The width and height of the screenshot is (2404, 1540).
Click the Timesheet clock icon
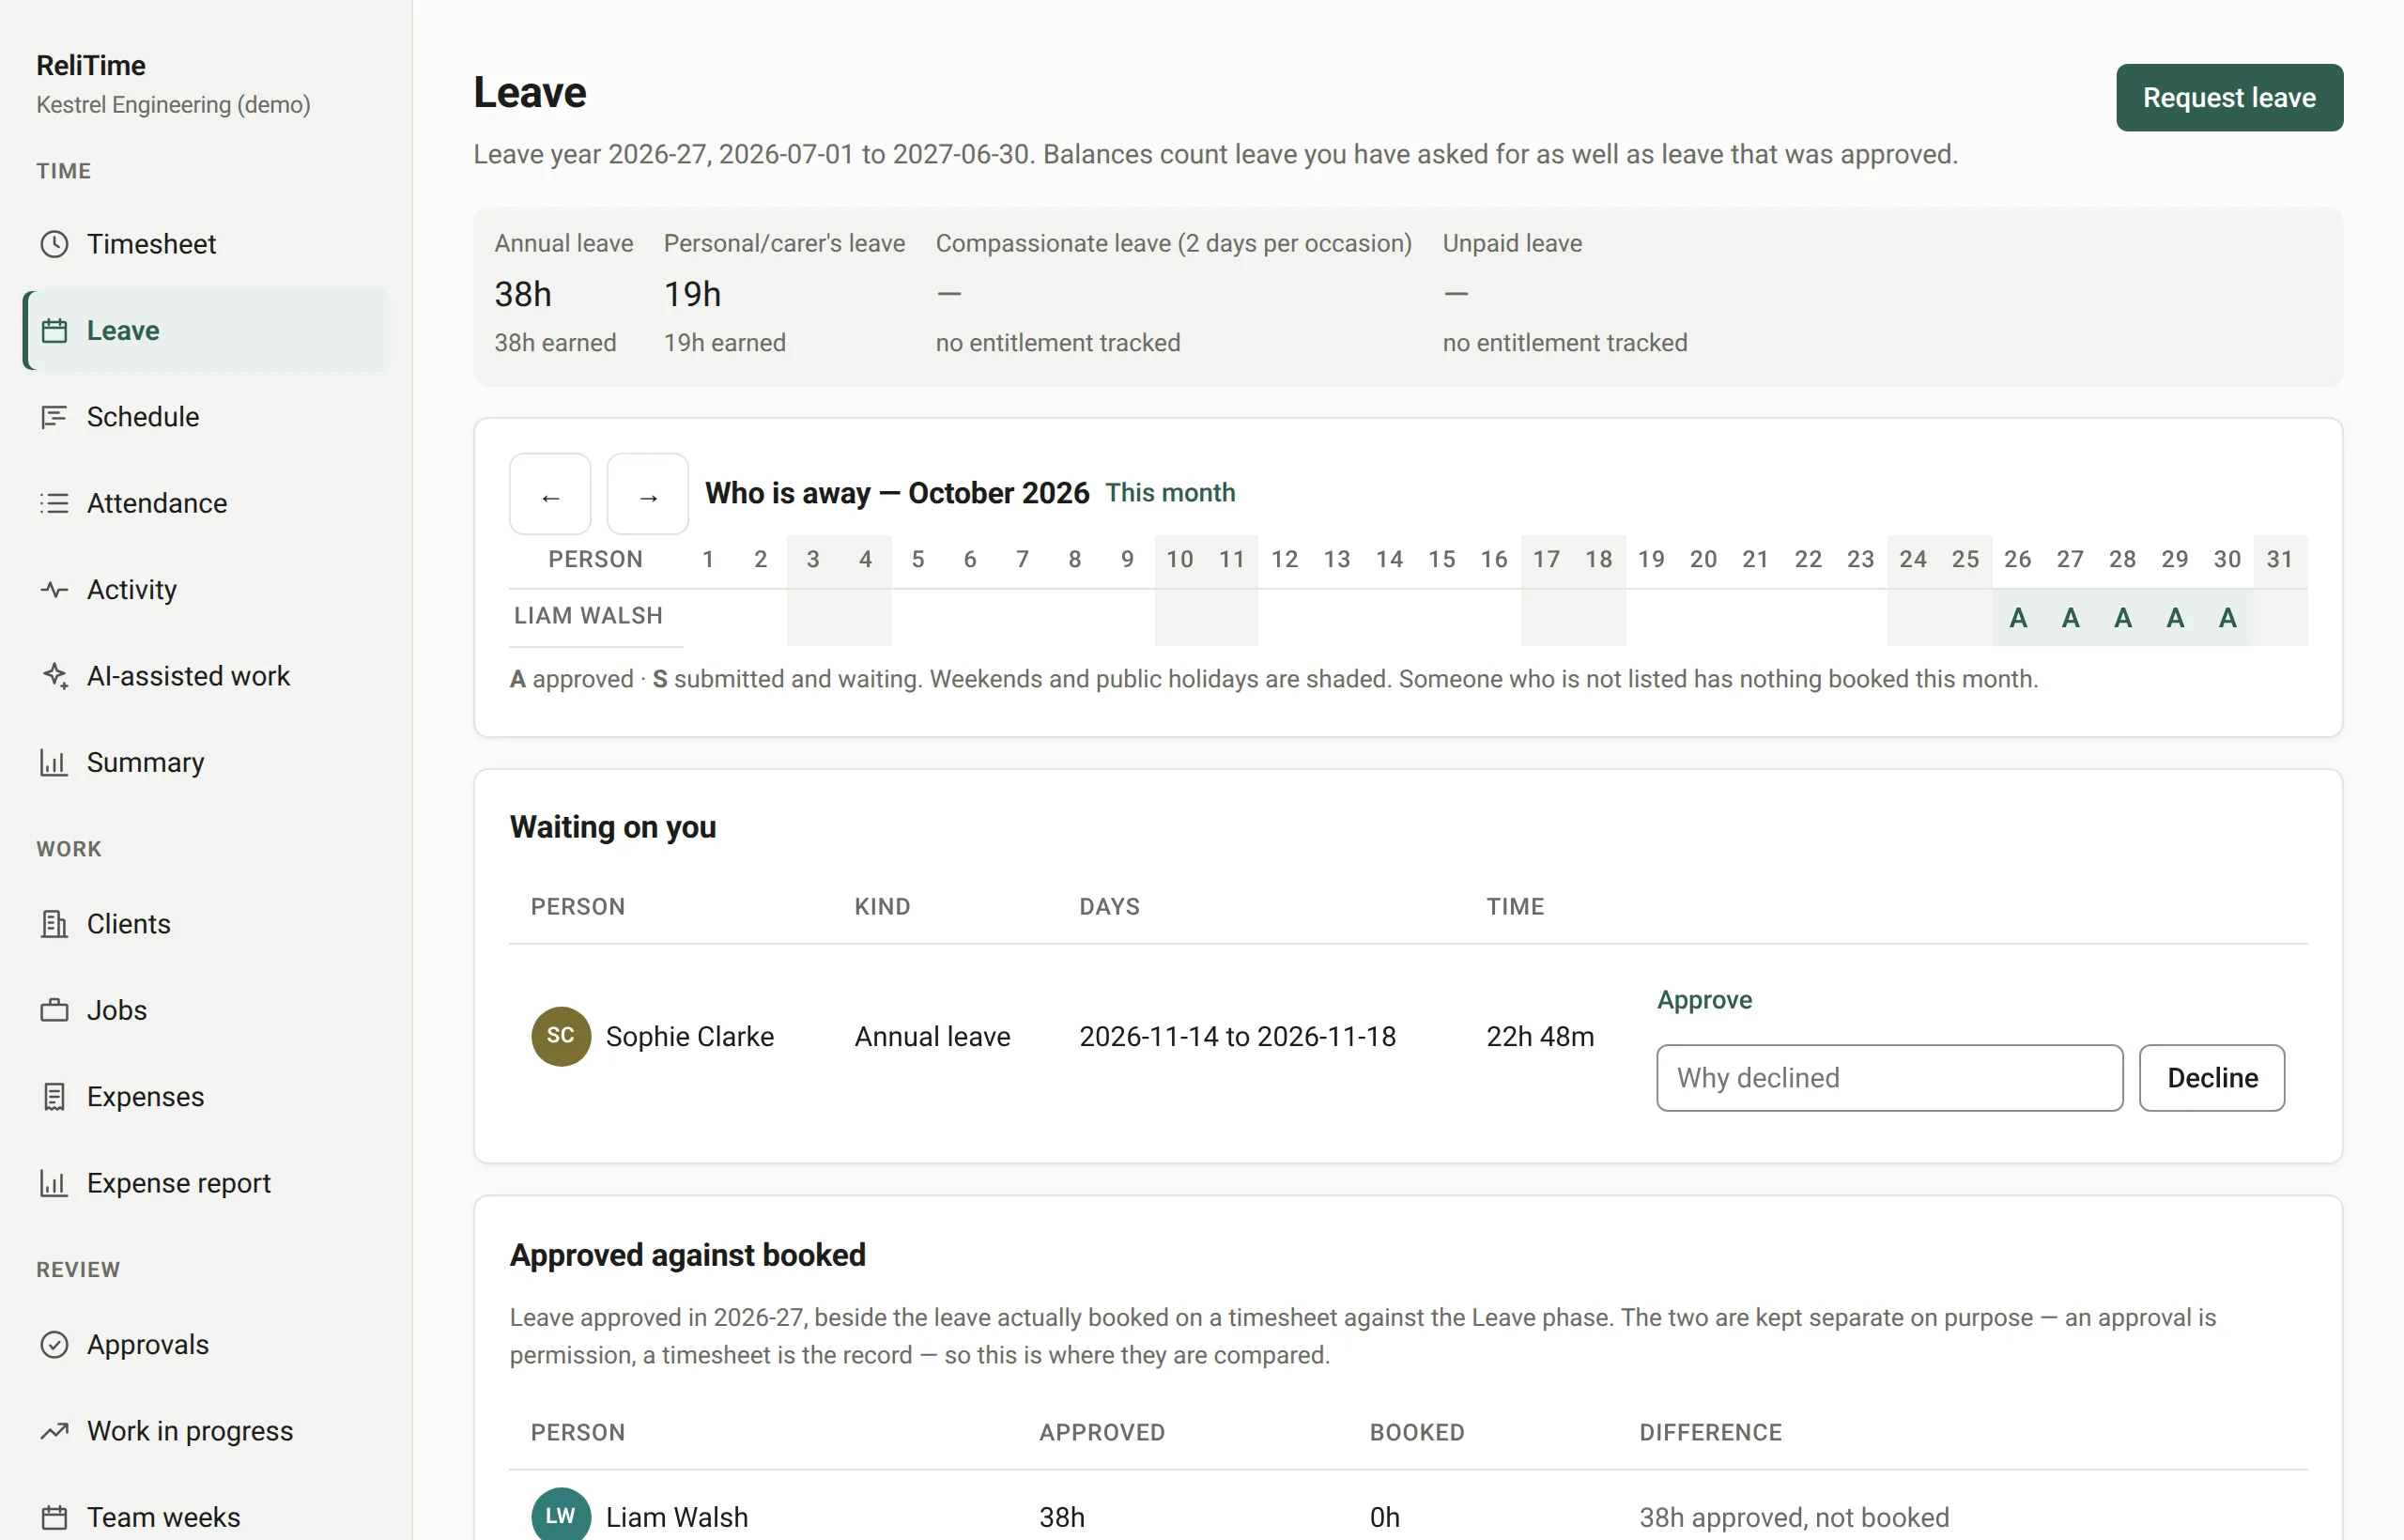[54, 244]
